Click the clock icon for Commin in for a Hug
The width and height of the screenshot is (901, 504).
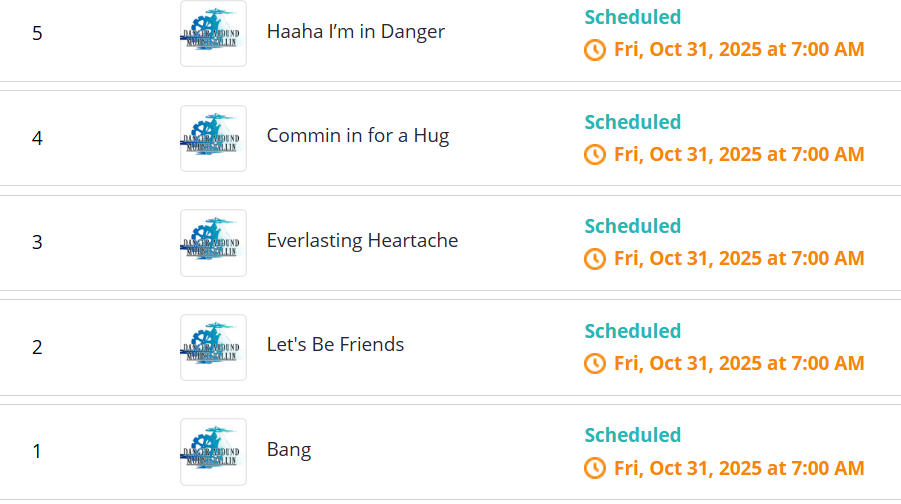pyautogui.click(x=595, y=154)
